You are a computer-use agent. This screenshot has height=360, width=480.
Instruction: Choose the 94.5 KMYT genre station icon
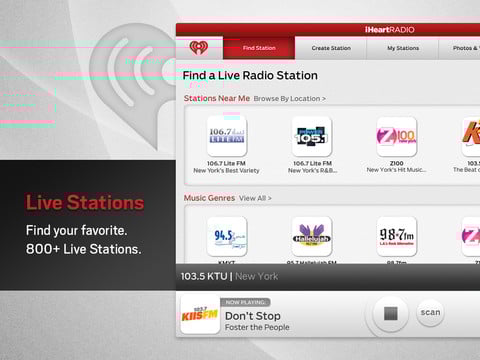pos(227,236)
